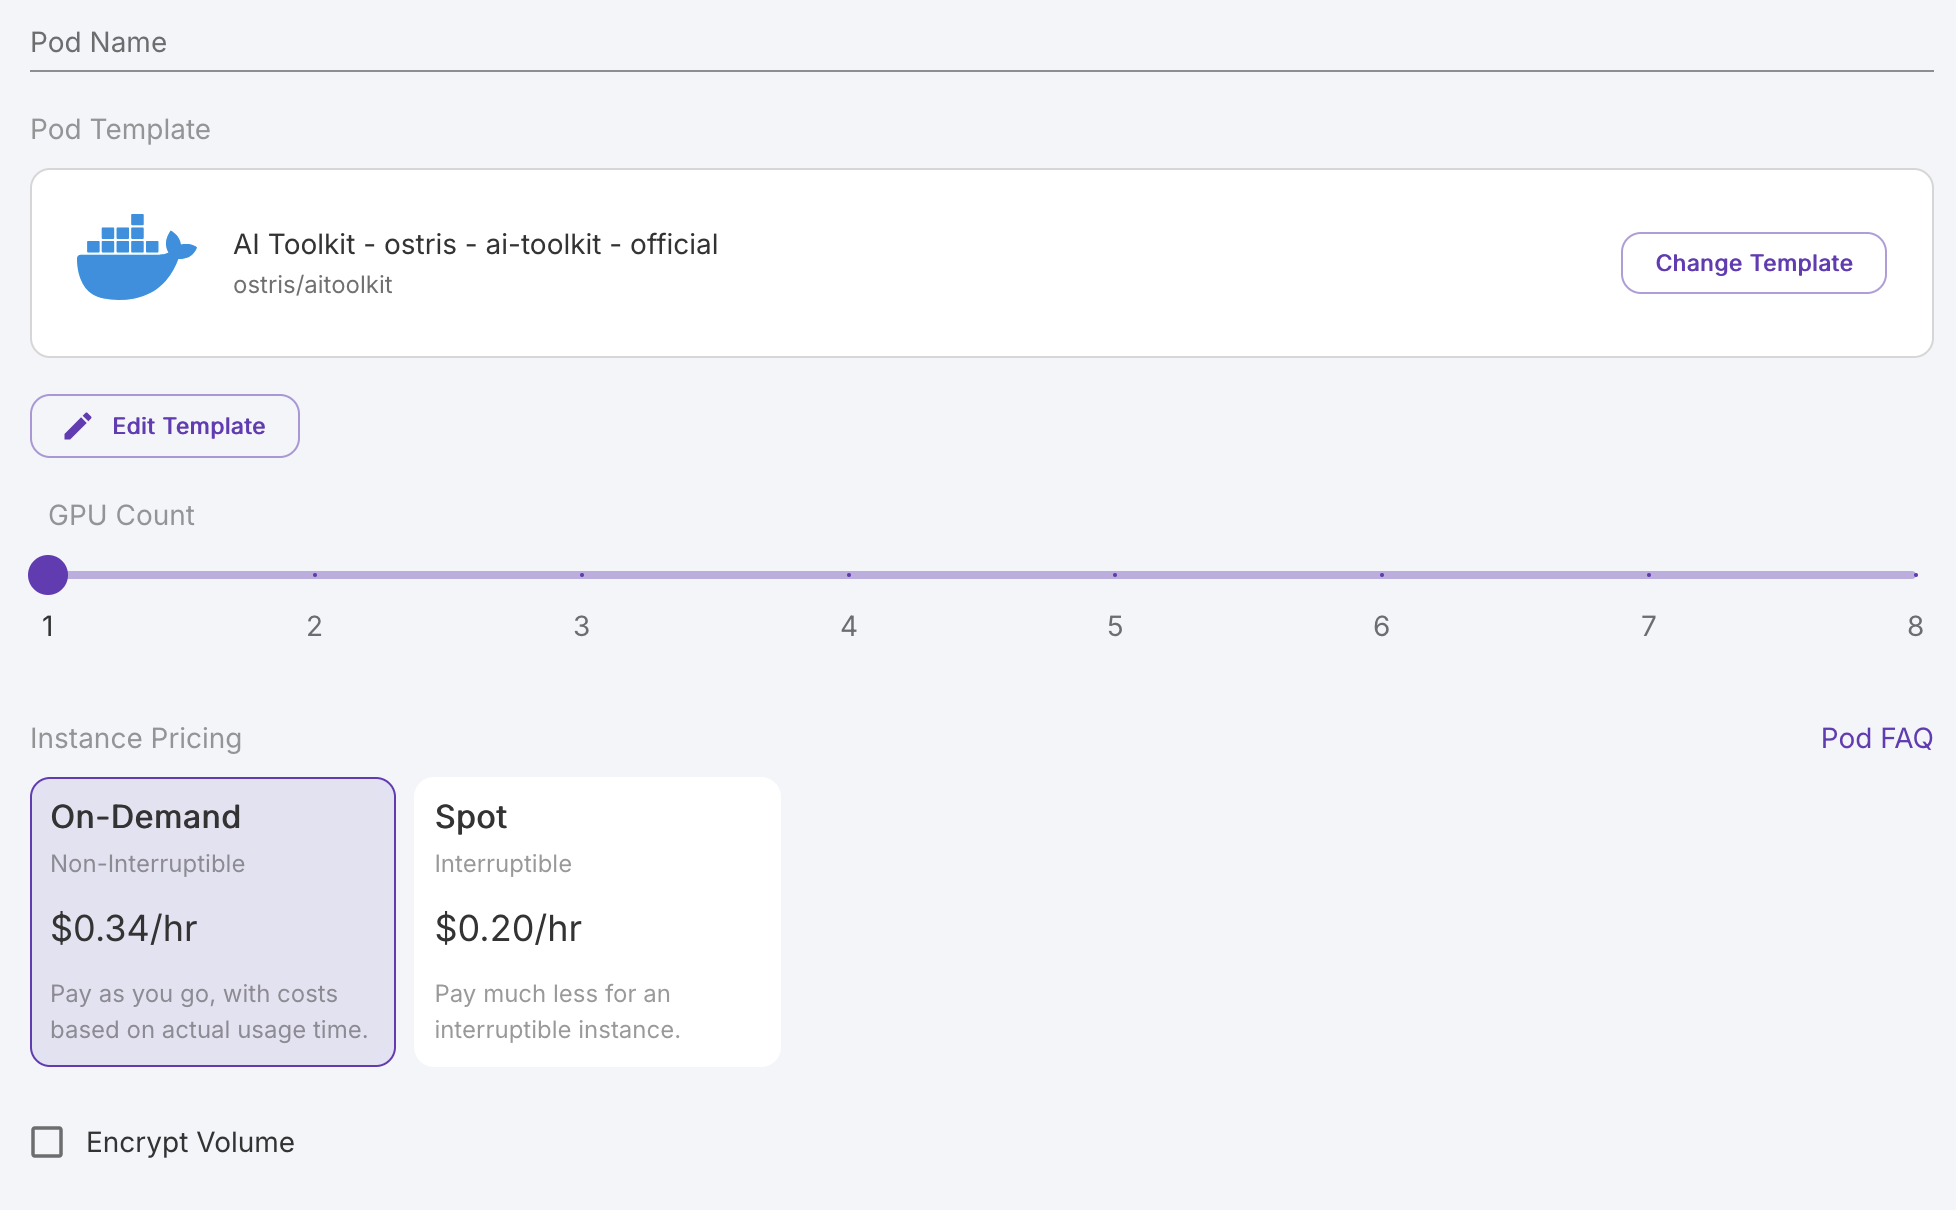
Task: Open the Pod FAQ link
Action: (1876, 738)
